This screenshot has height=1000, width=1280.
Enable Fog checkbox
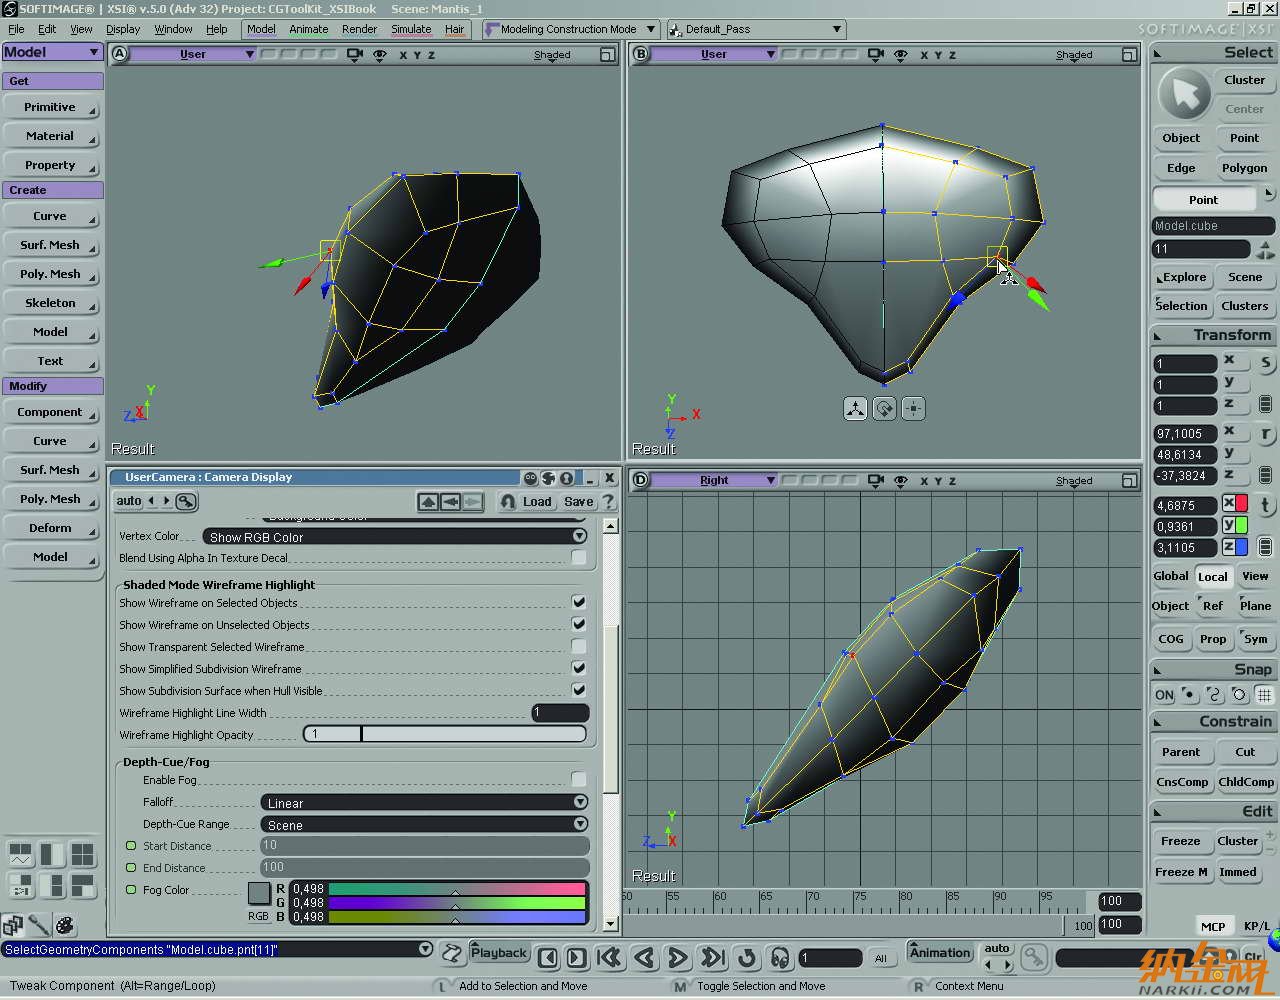coord(578,779)
